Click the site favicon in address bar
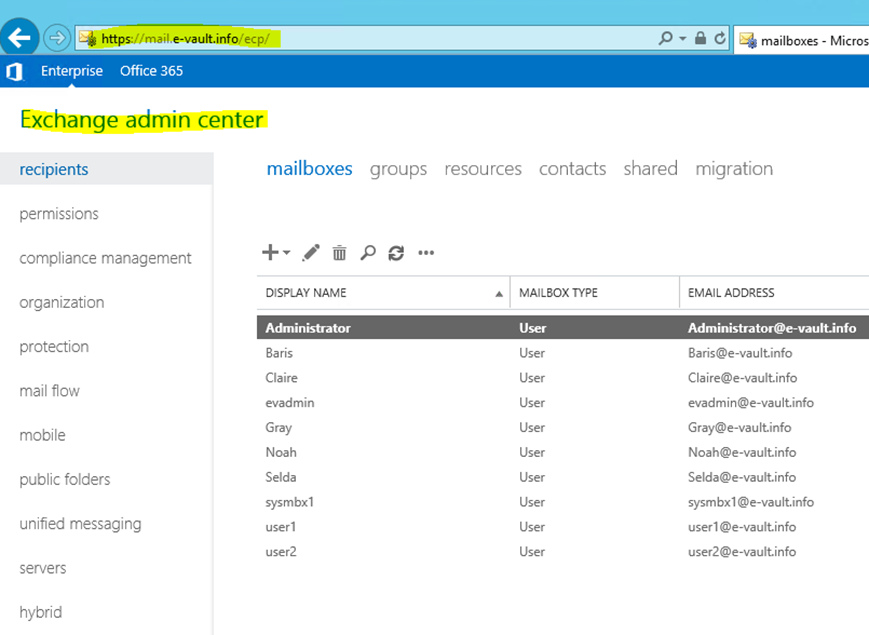The image size is (869, 635). point(88,39)
